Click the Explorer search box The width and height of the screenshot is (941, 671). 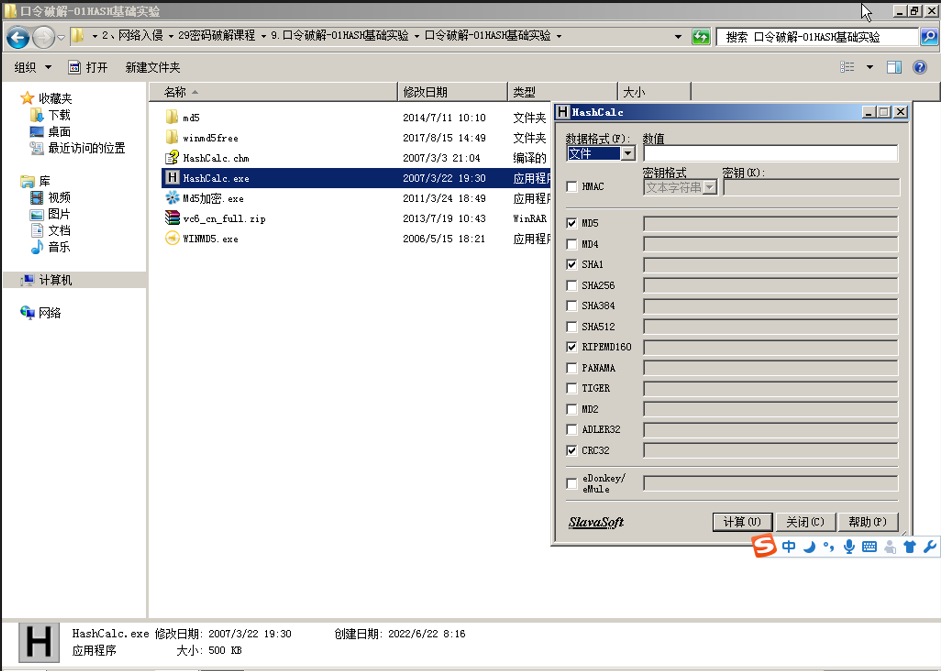click(819, 37)
